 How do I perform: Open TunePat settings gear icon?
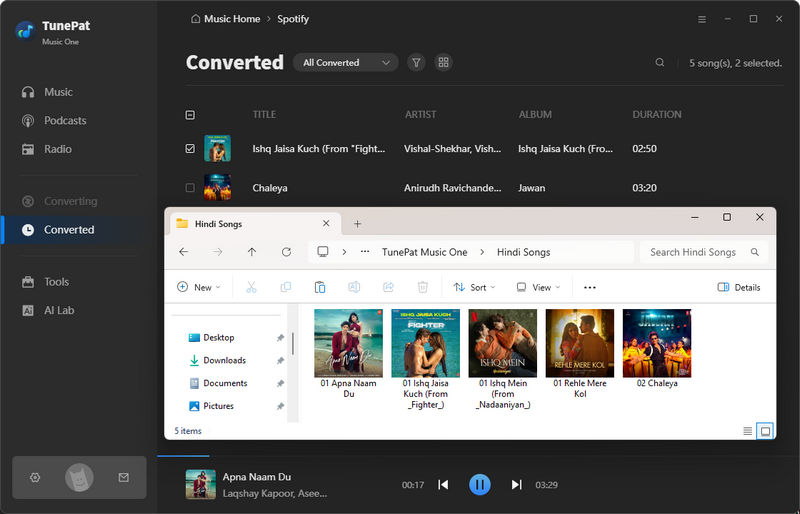35,478
